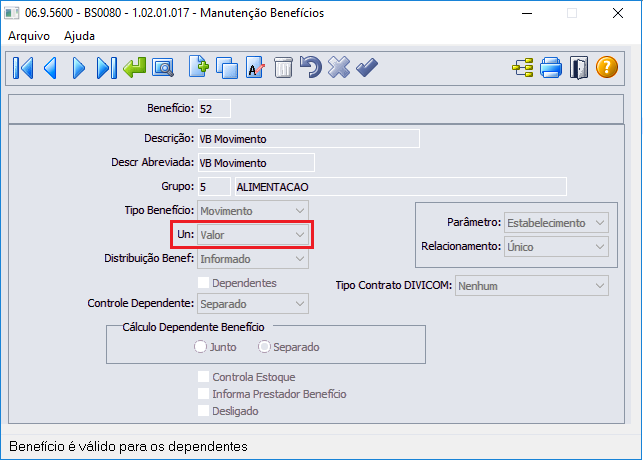Cancel with the X toolbar icon

(339, 68)
